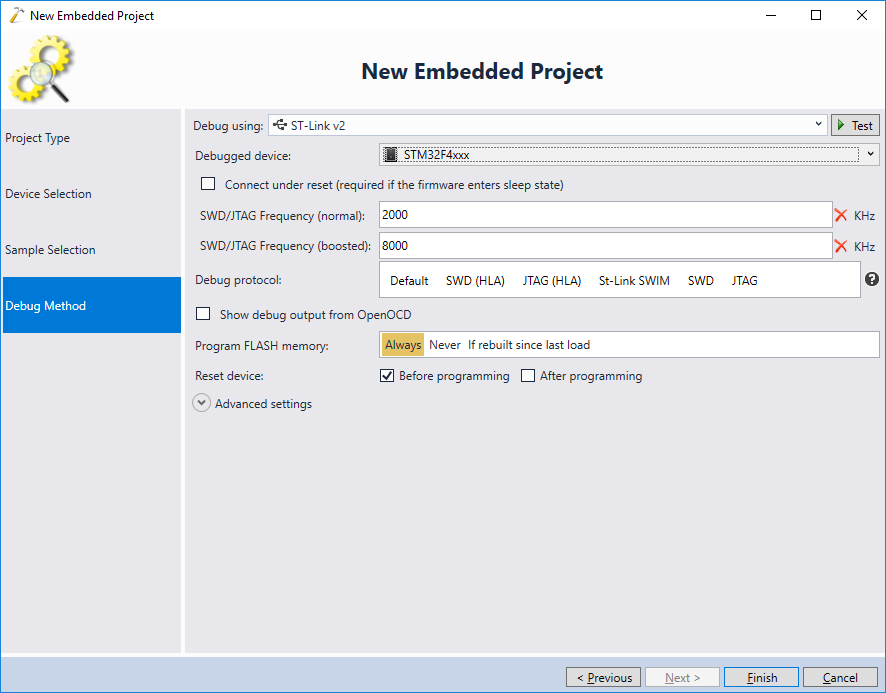Click the red X beside normal frequency

pos(840,215)
